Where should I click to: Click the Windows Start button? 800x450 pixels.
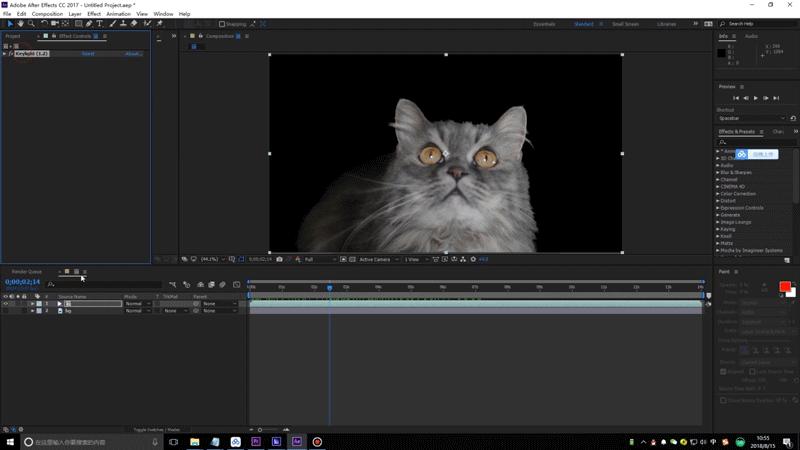point(10,441)
